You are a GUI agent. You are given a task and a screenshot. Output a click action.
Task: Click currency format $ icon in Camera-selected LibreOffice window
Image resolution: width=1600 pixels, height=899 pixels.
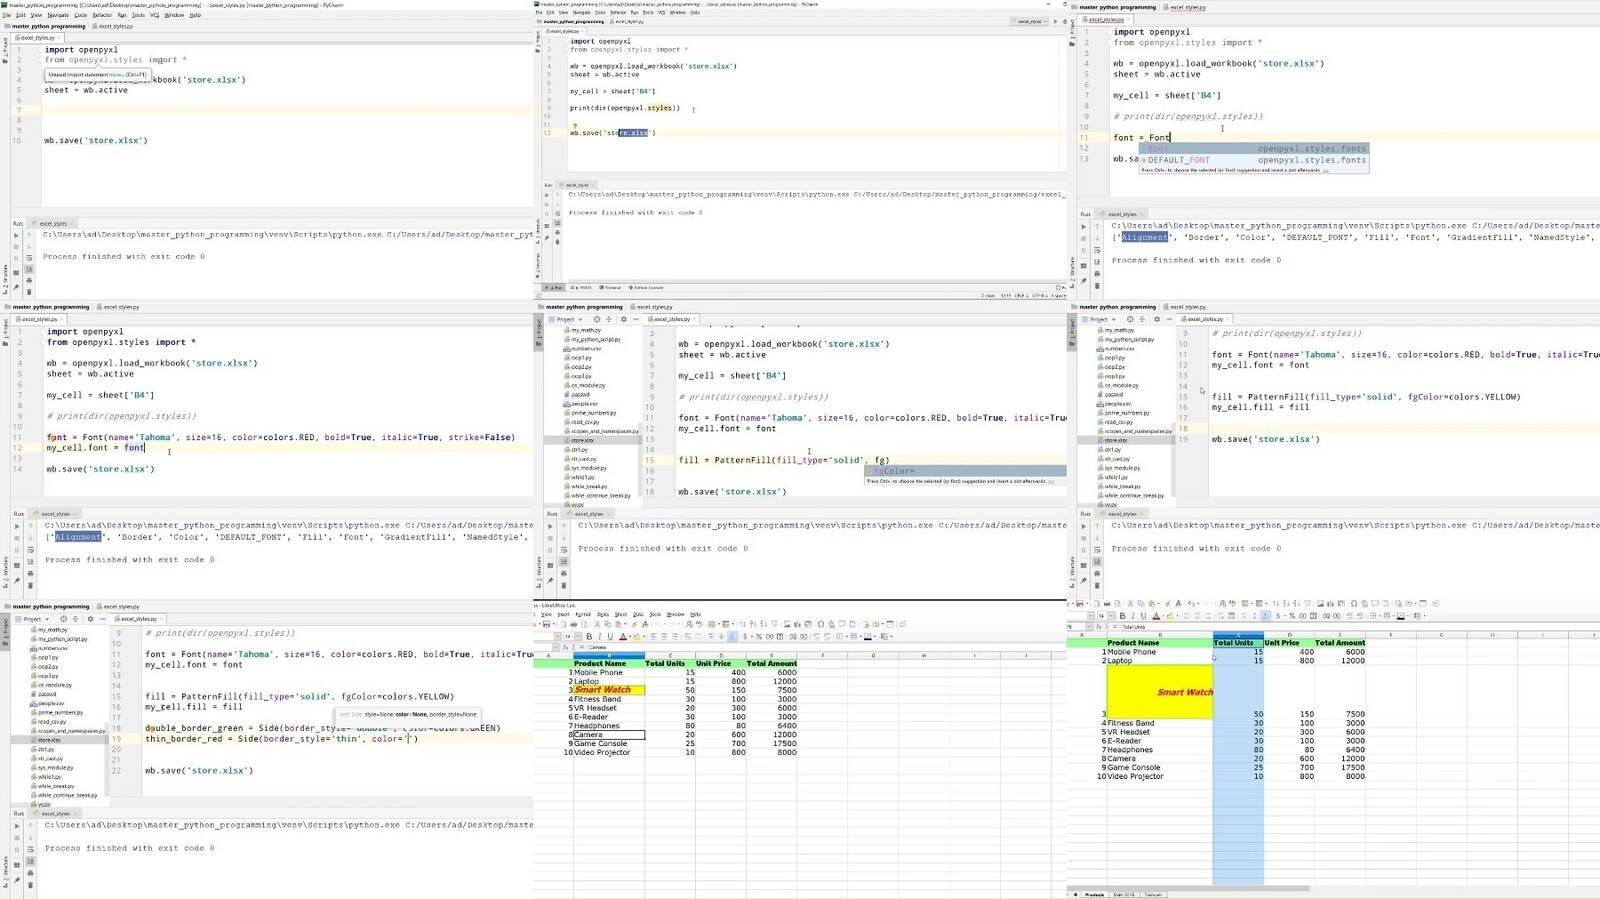[745, 636]
